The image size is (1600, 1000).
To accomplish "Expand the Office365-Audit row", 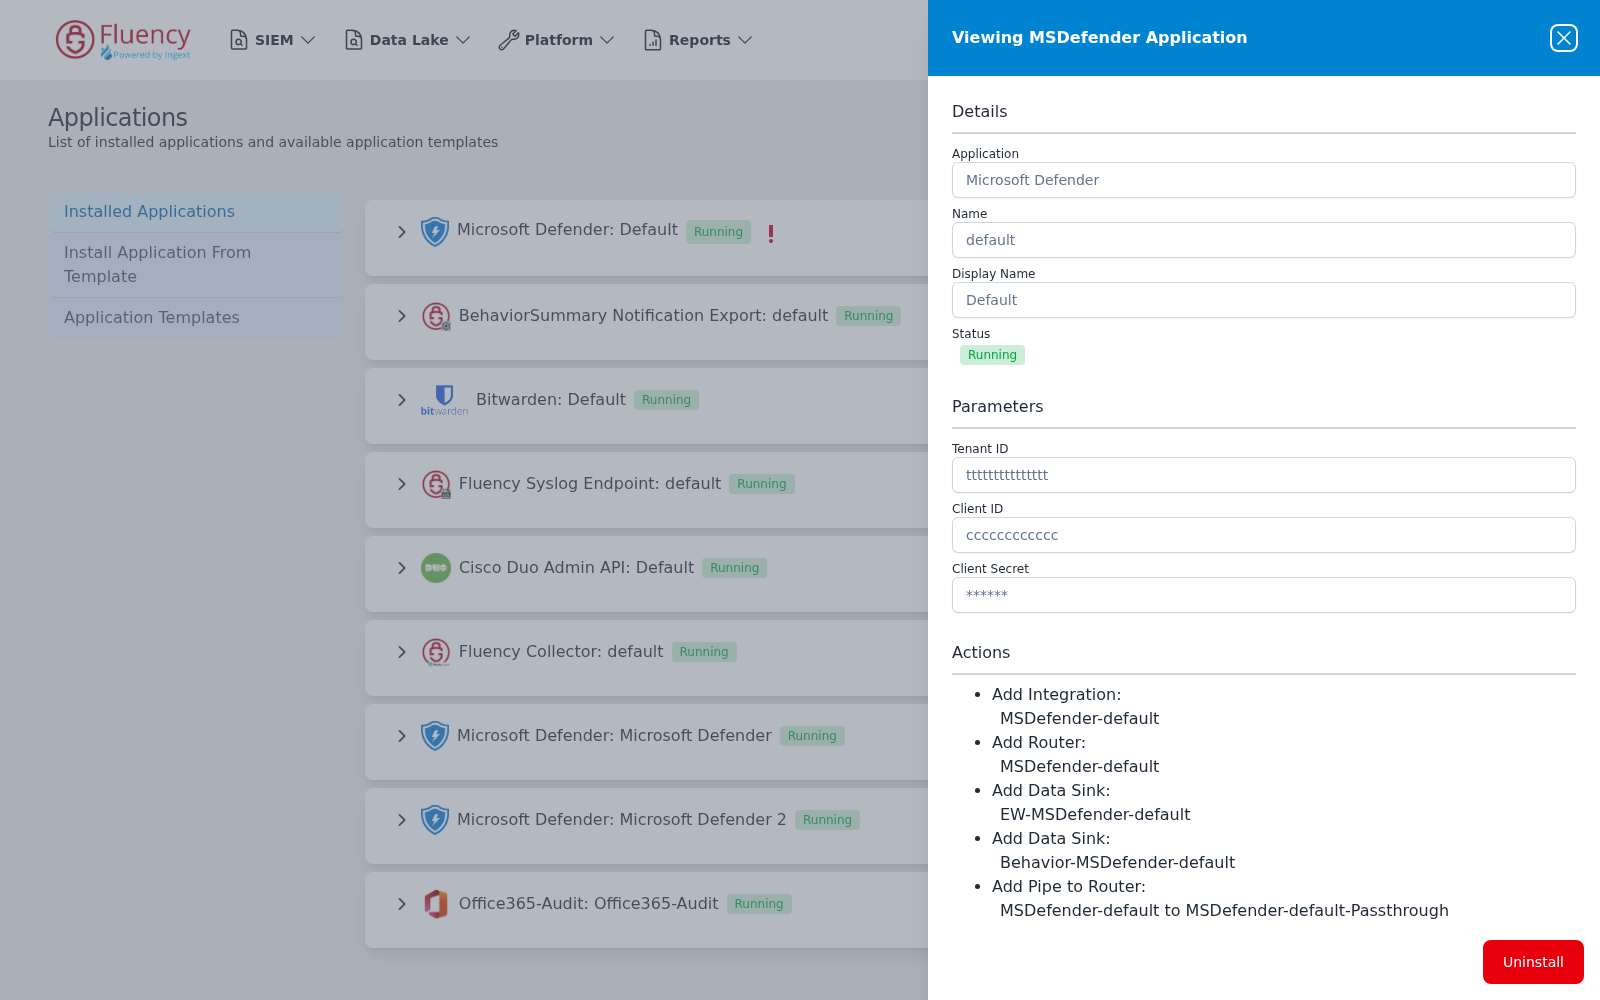I will tap(402, 904).
